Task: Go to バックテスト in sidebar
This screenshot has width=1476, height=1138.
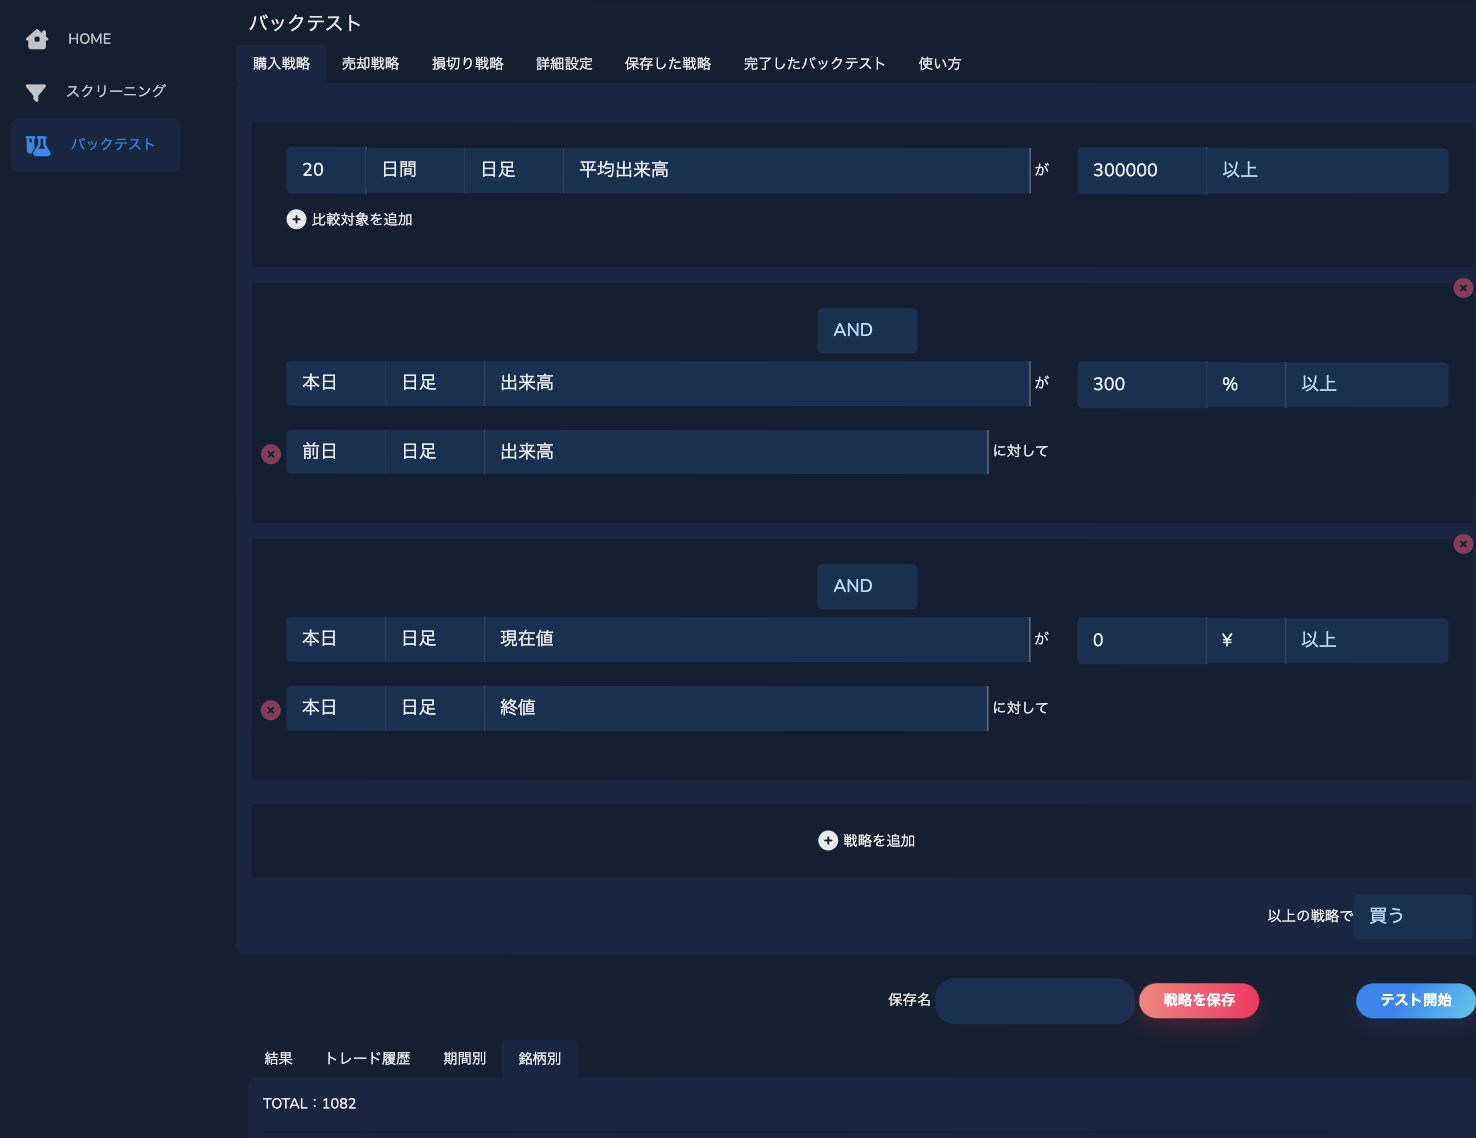Action: tap(96, 145)
